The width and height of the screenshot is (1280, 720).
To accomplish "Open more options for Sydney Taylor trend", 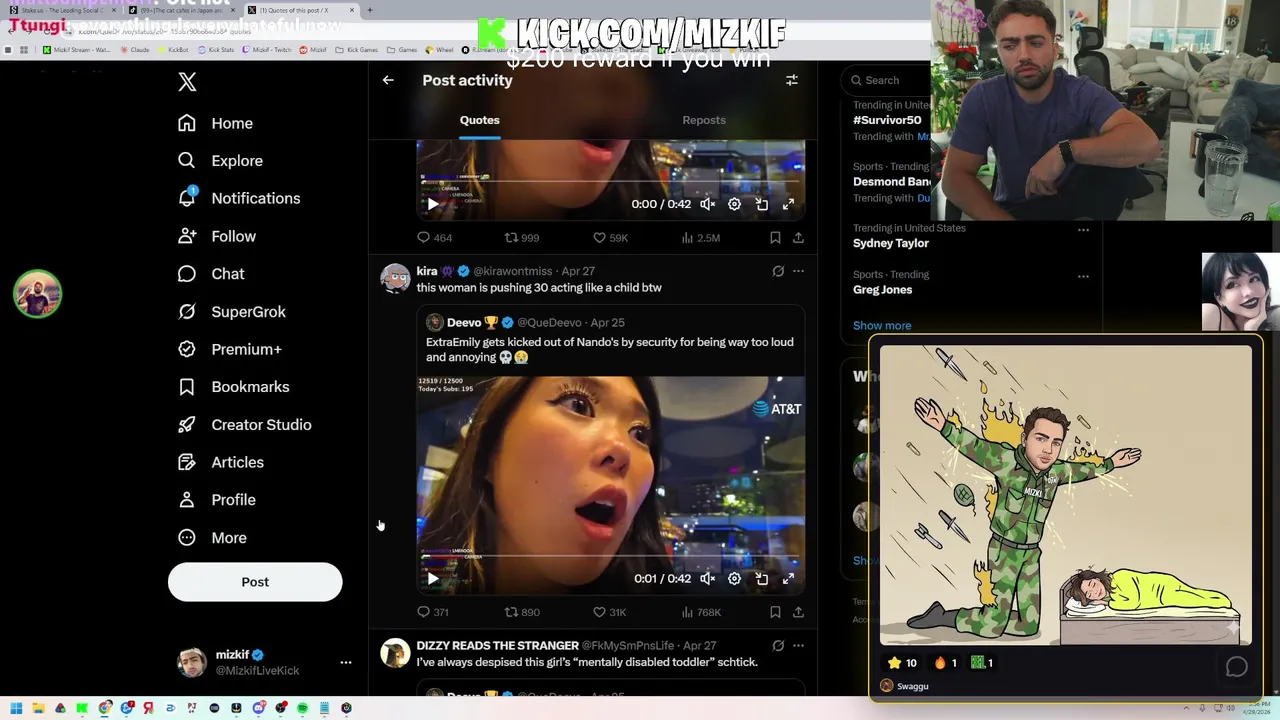I will (x=1083, y=230).
